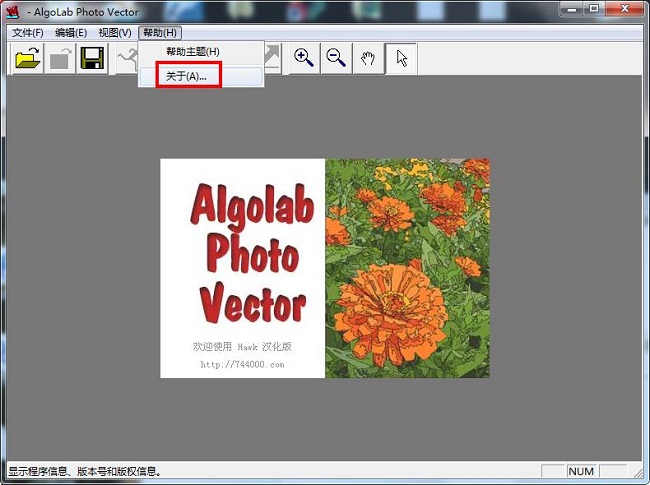Close the AlgoLab Photo Vector window

click(625, 9)
